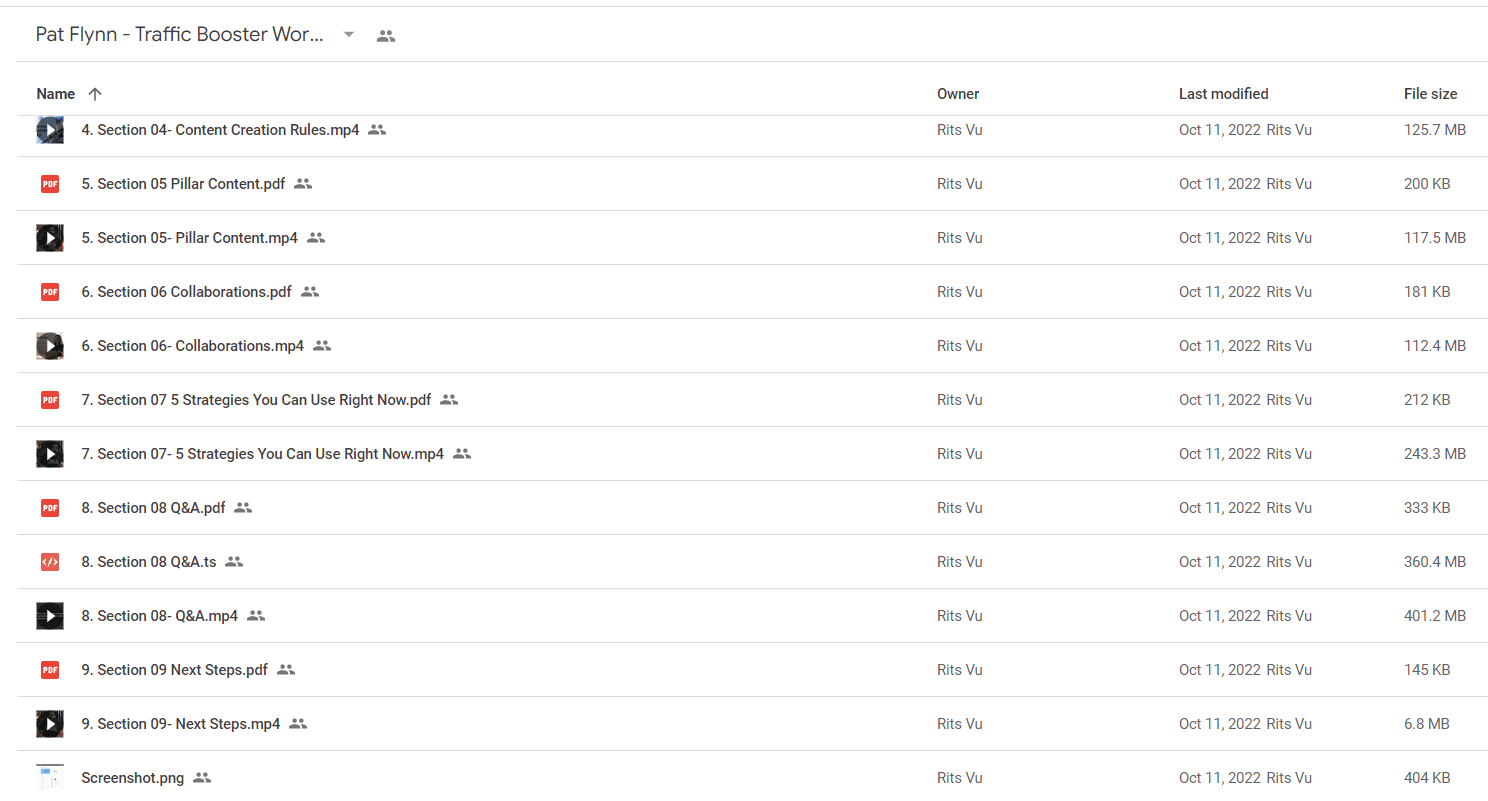This screenshot has height=801, width=1488.
Task: Click code file icon of Section 08 Q&A.ts
Action: (50, 562)
